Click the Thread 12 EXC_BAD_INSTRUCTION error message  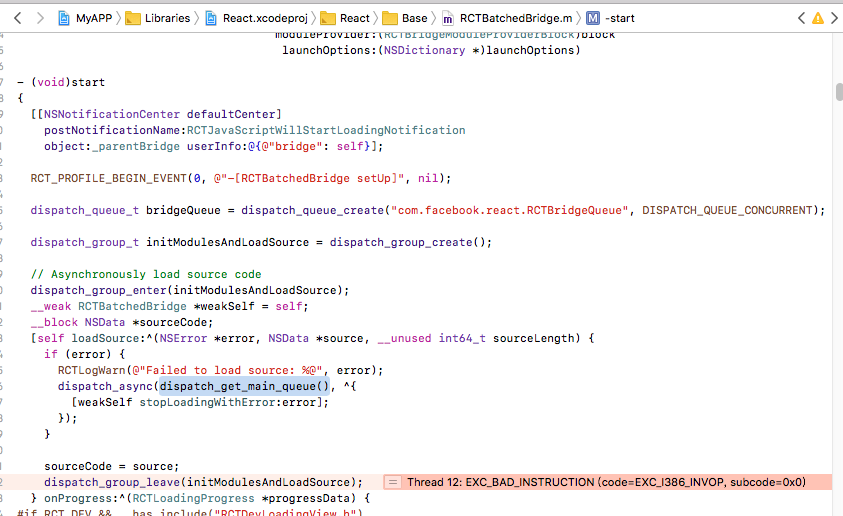[606, 482]
